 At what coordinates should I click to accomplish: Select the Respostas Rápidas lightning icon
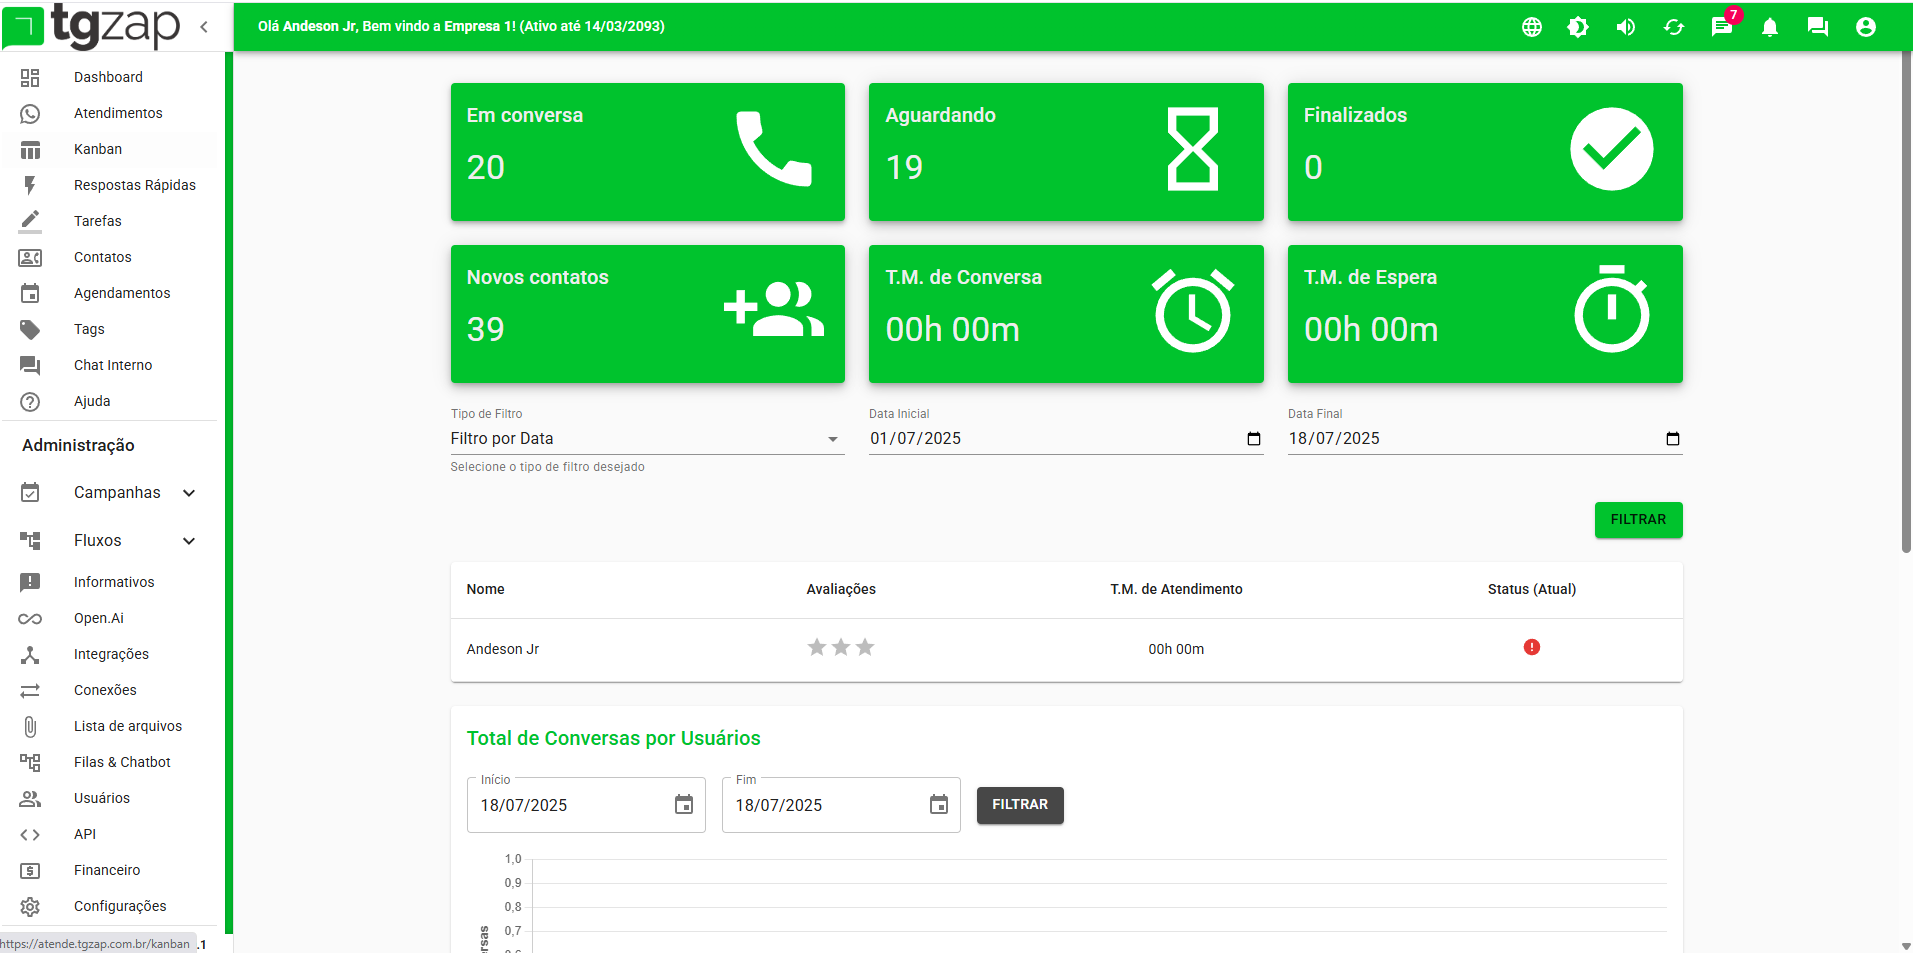(x=31, y=185)
